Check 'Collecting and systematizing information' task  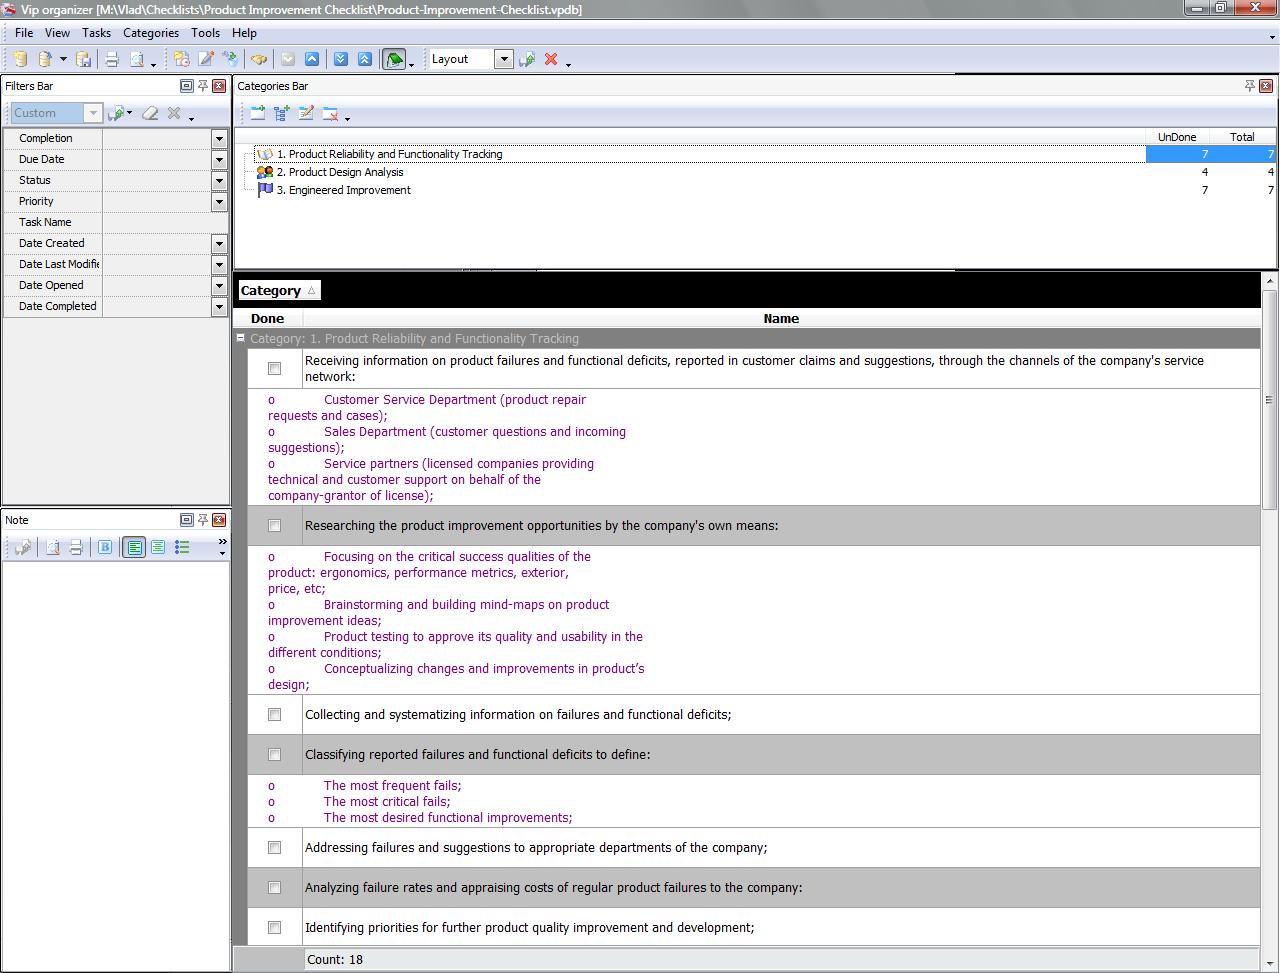click(x=274, y=715)
